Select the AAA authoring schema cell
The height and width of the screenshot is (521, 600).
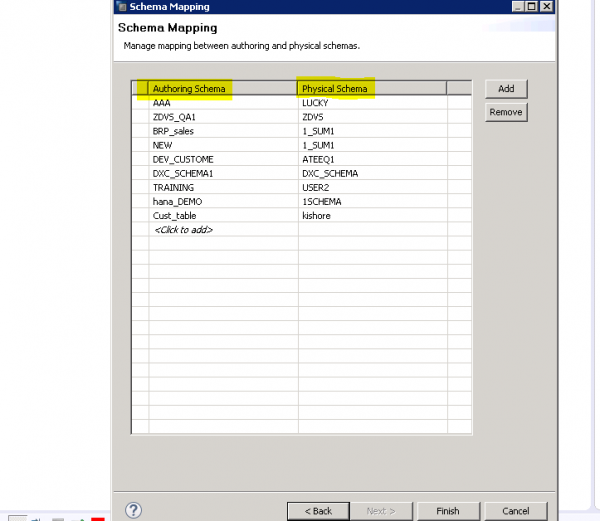coord(223,103)
